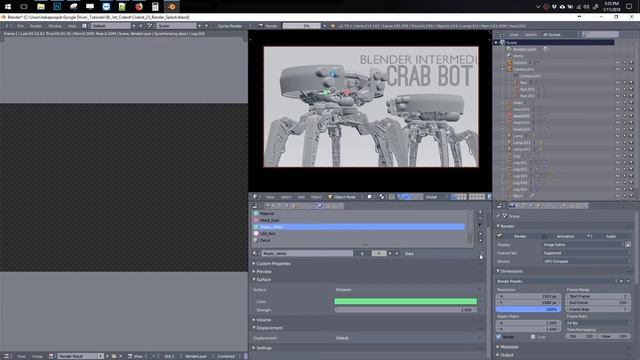Open the Object menu in 3D header
The height and width of the screenshot is (360, 640).
316,197
